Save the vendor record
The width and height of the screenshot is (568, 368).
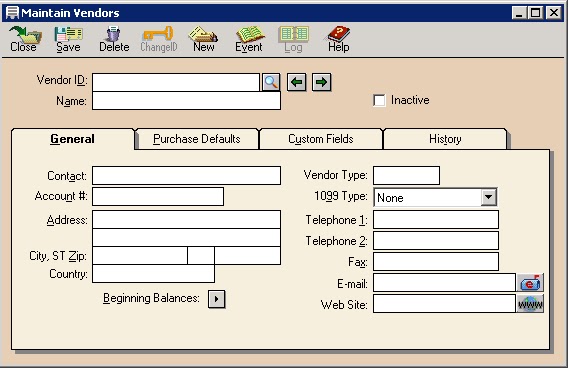coord(68,39)
